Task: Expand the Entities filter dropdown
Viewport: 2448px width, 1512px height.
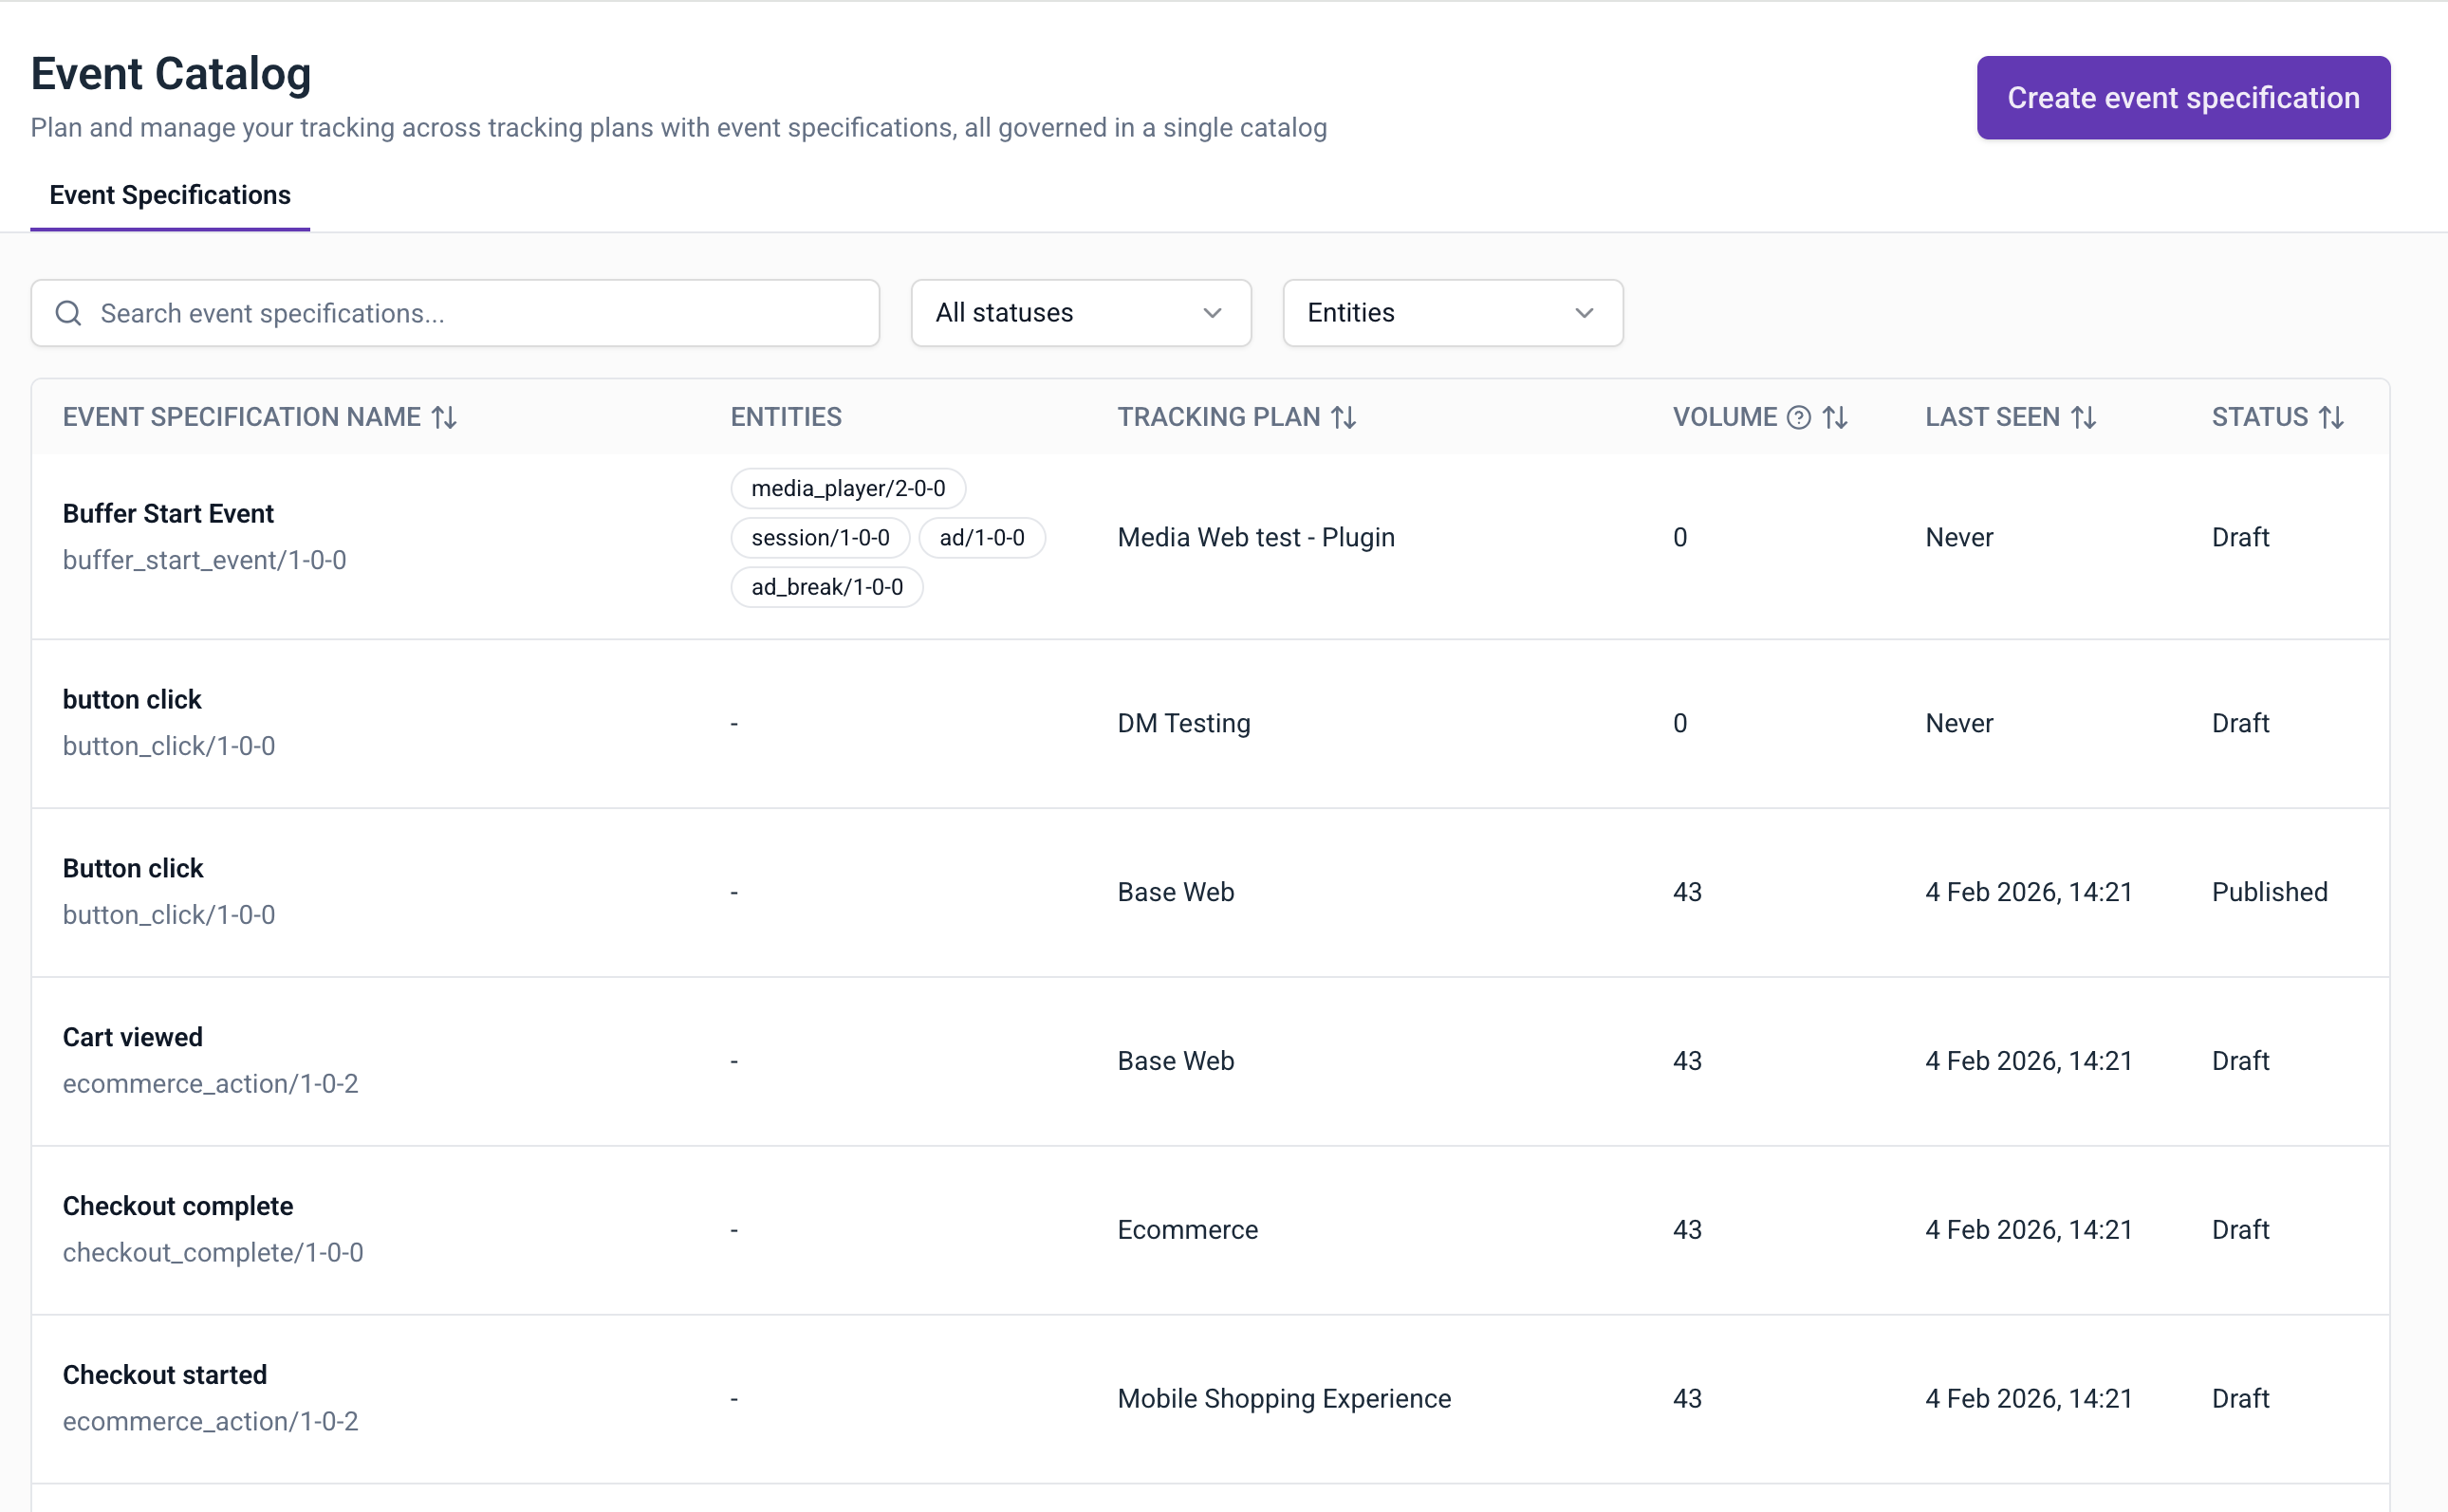Action: click(x=1452, y=313)
